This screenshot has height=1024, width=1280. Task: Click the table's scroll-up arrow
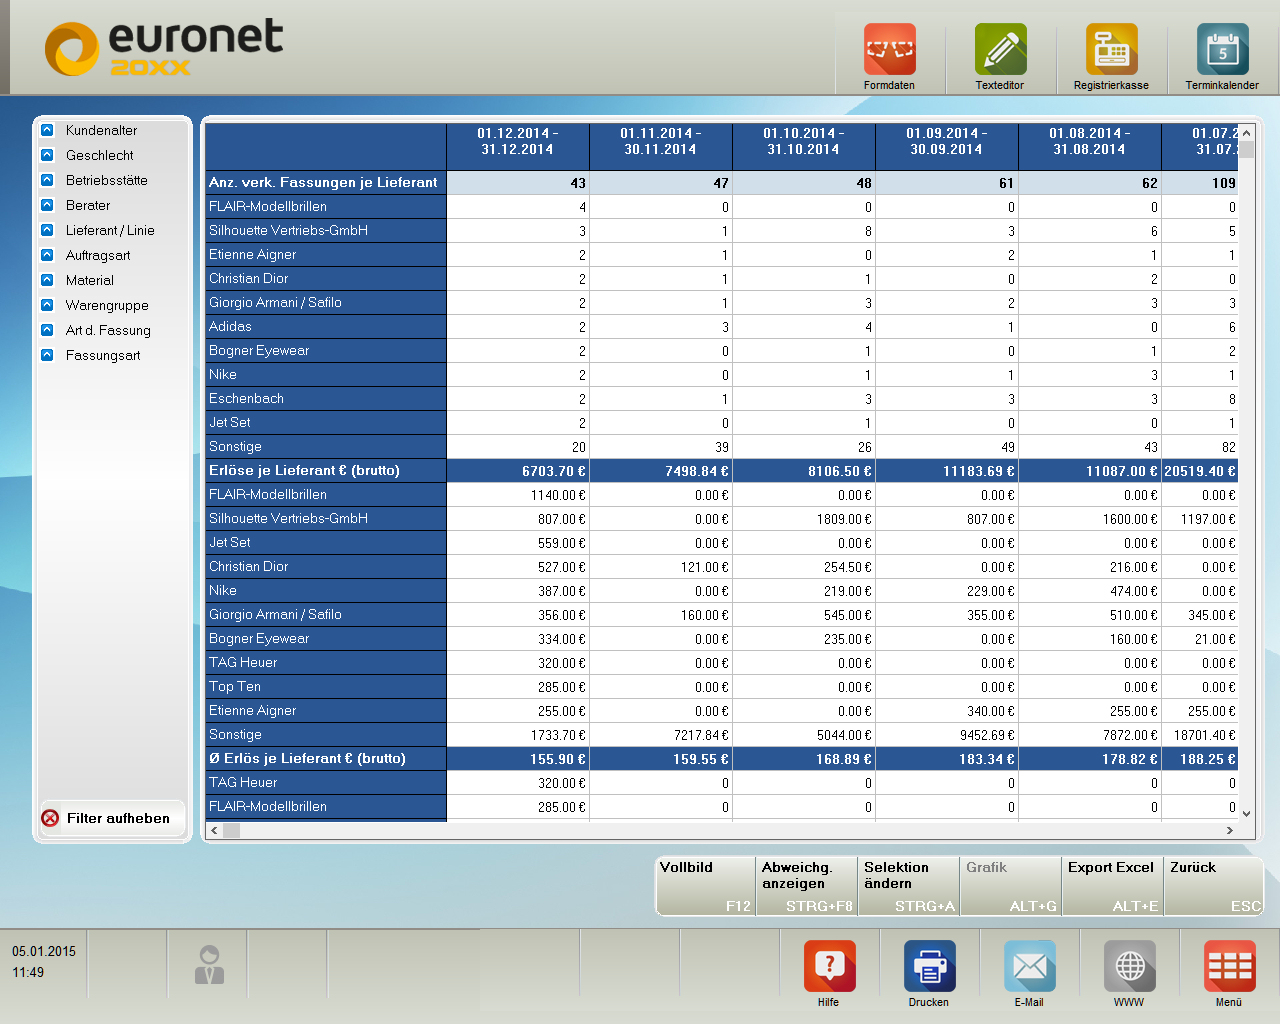click(x=1246, y=133)
